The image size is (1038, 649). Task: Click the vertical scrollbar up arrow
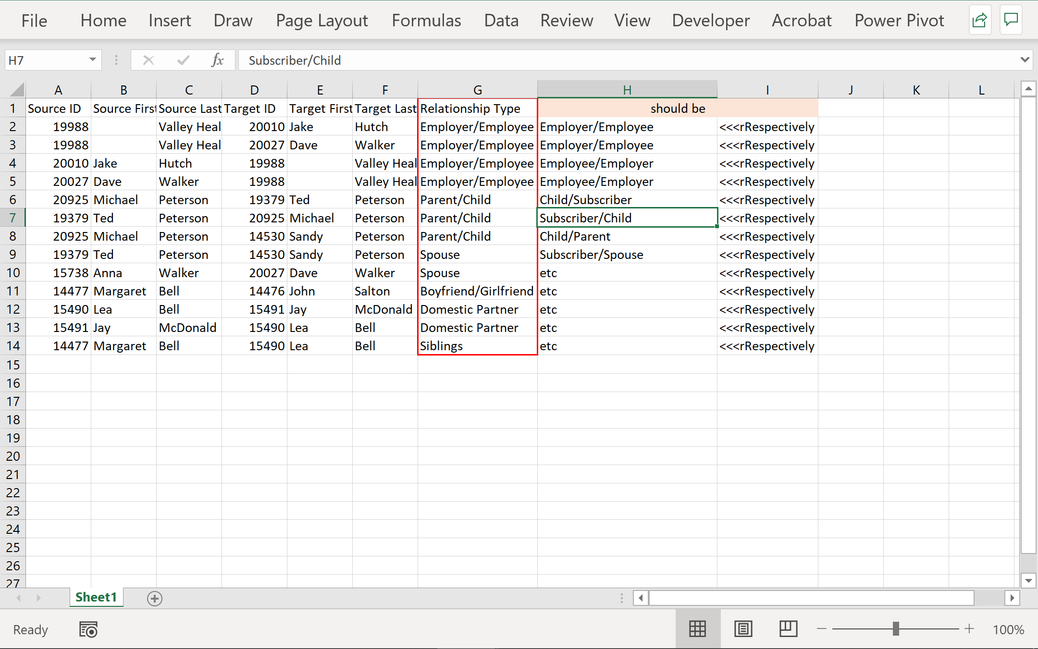[x=1027, y=88]
